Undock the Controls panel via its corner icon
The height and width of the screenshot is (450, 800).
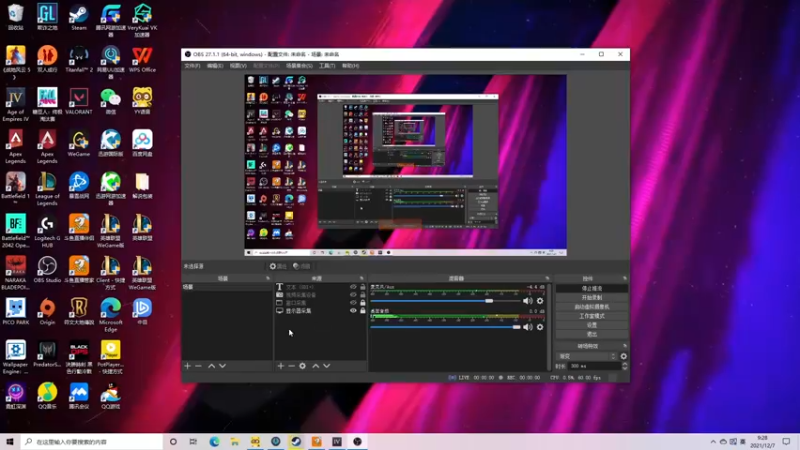pyautogui.click(x=624, y=279)
